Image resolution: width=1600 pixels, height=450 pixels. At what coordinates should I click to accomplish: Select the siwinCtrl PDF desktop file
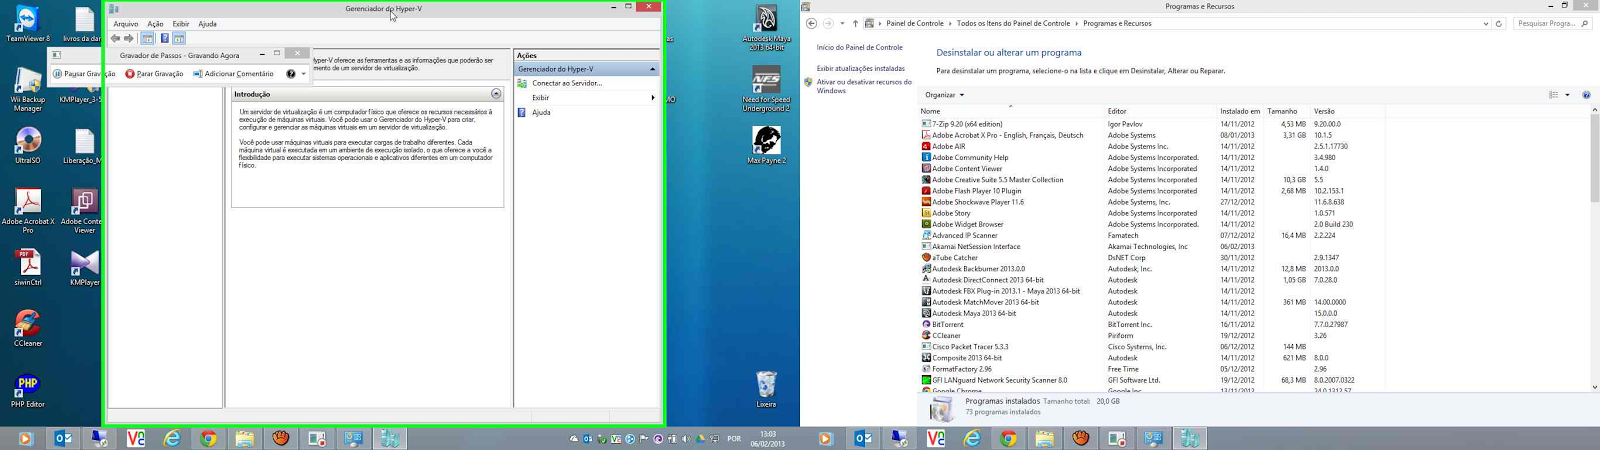click(28, 268)
